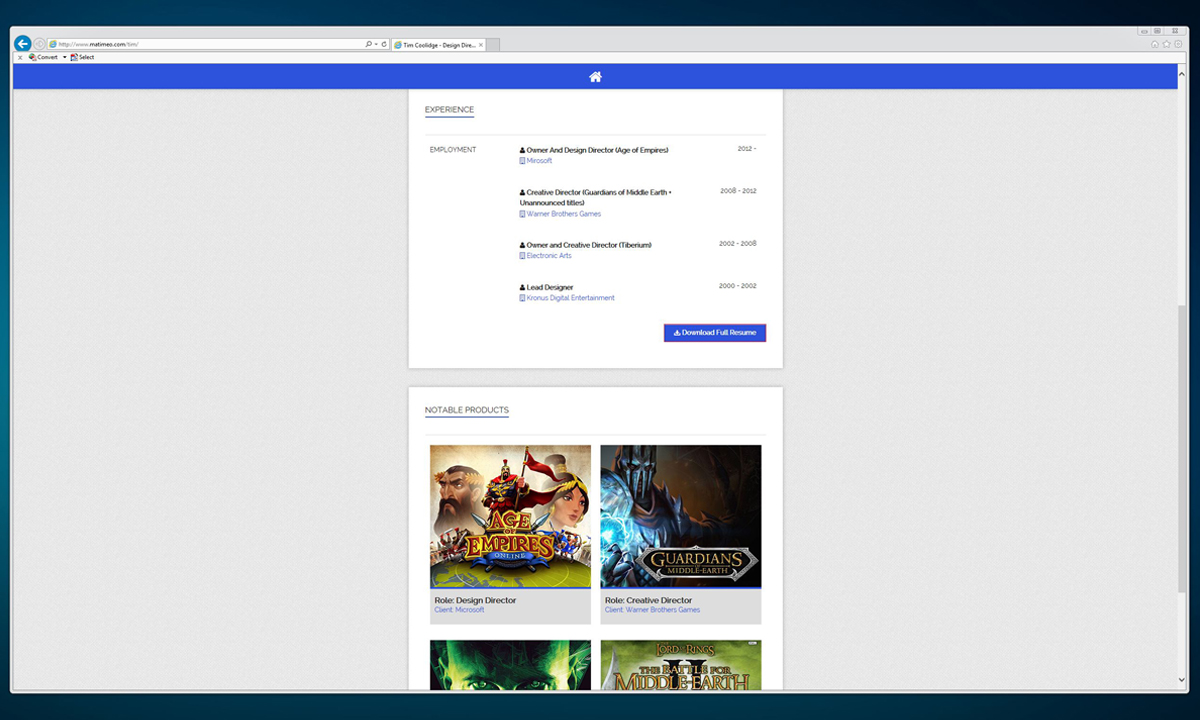Click the Age of Empires Online thumbnail
The width and height of the screenshot is (1200, 720).
[x=510, y=516]
